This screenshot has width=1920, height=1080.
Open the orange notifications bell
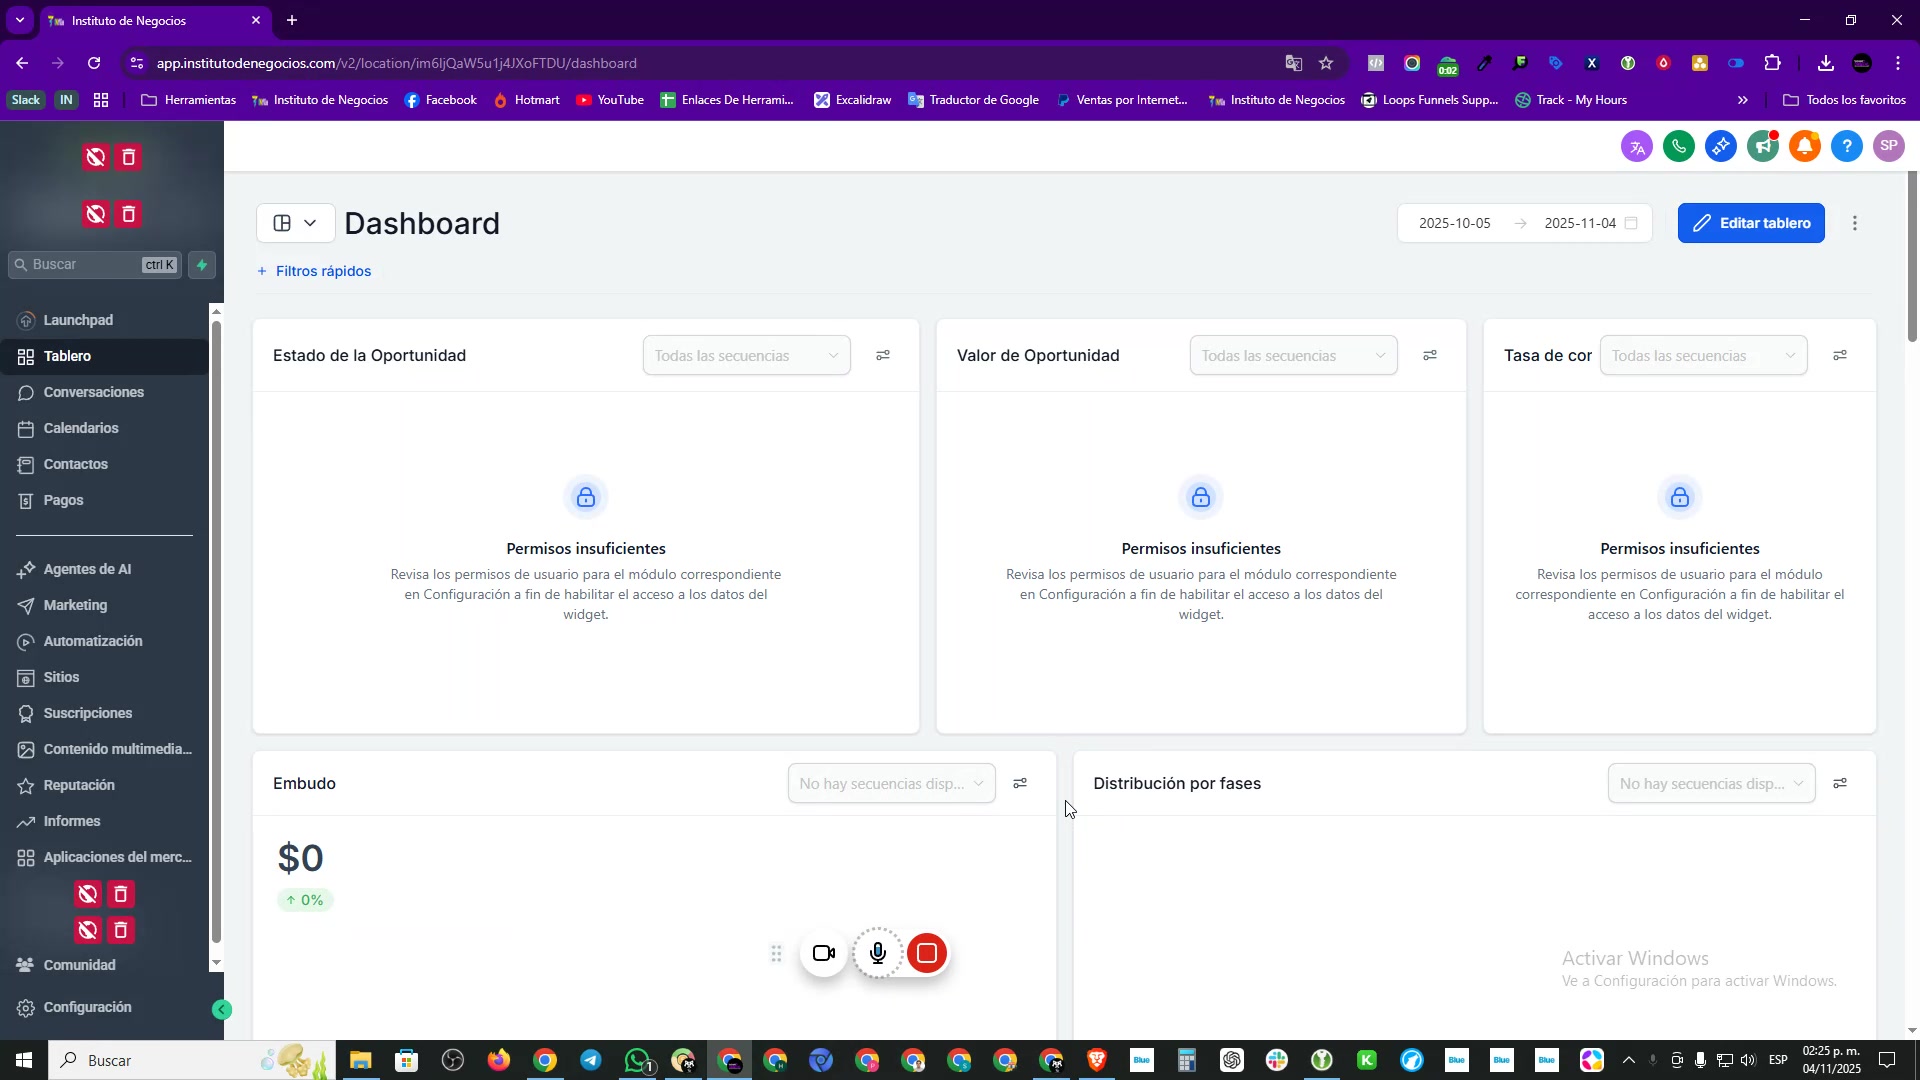coord(1805,147)
